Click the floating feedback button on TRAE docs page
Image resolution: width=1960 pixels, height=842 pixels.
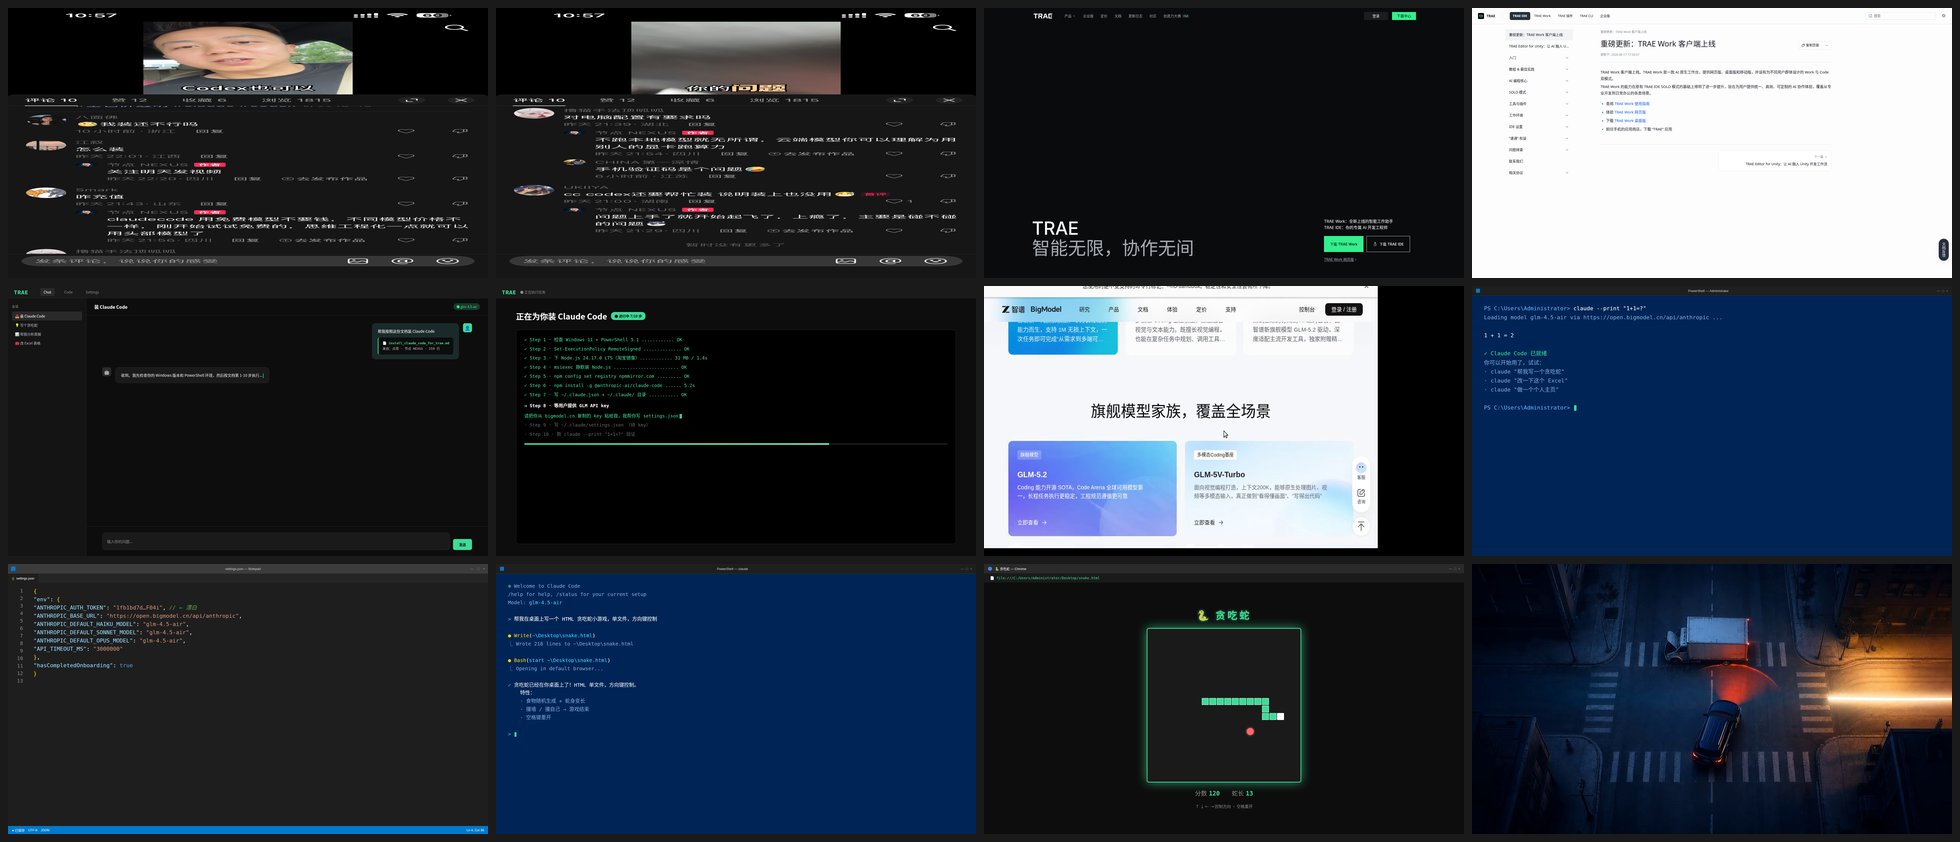[1943, 249]
